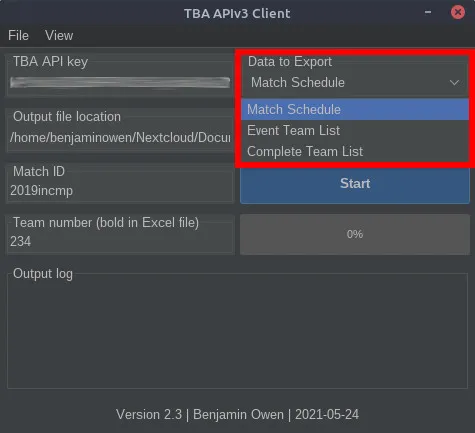
Task: Start the export with the Start button
Action: 355,184
